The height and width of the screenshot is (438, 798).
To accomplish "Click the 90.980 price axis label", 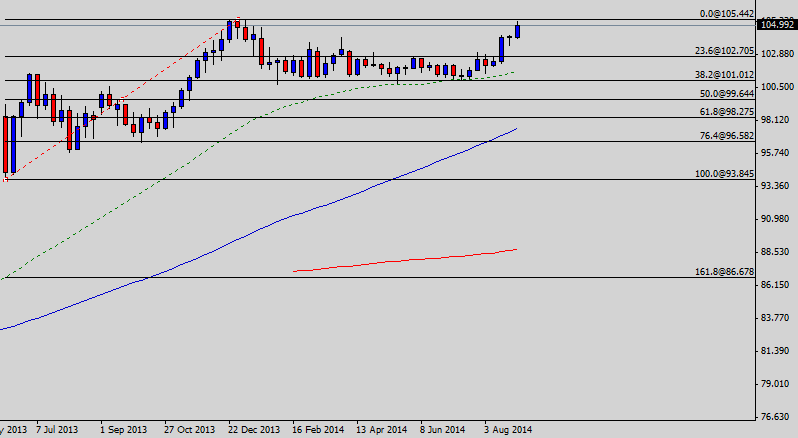I will click(777, 219).
